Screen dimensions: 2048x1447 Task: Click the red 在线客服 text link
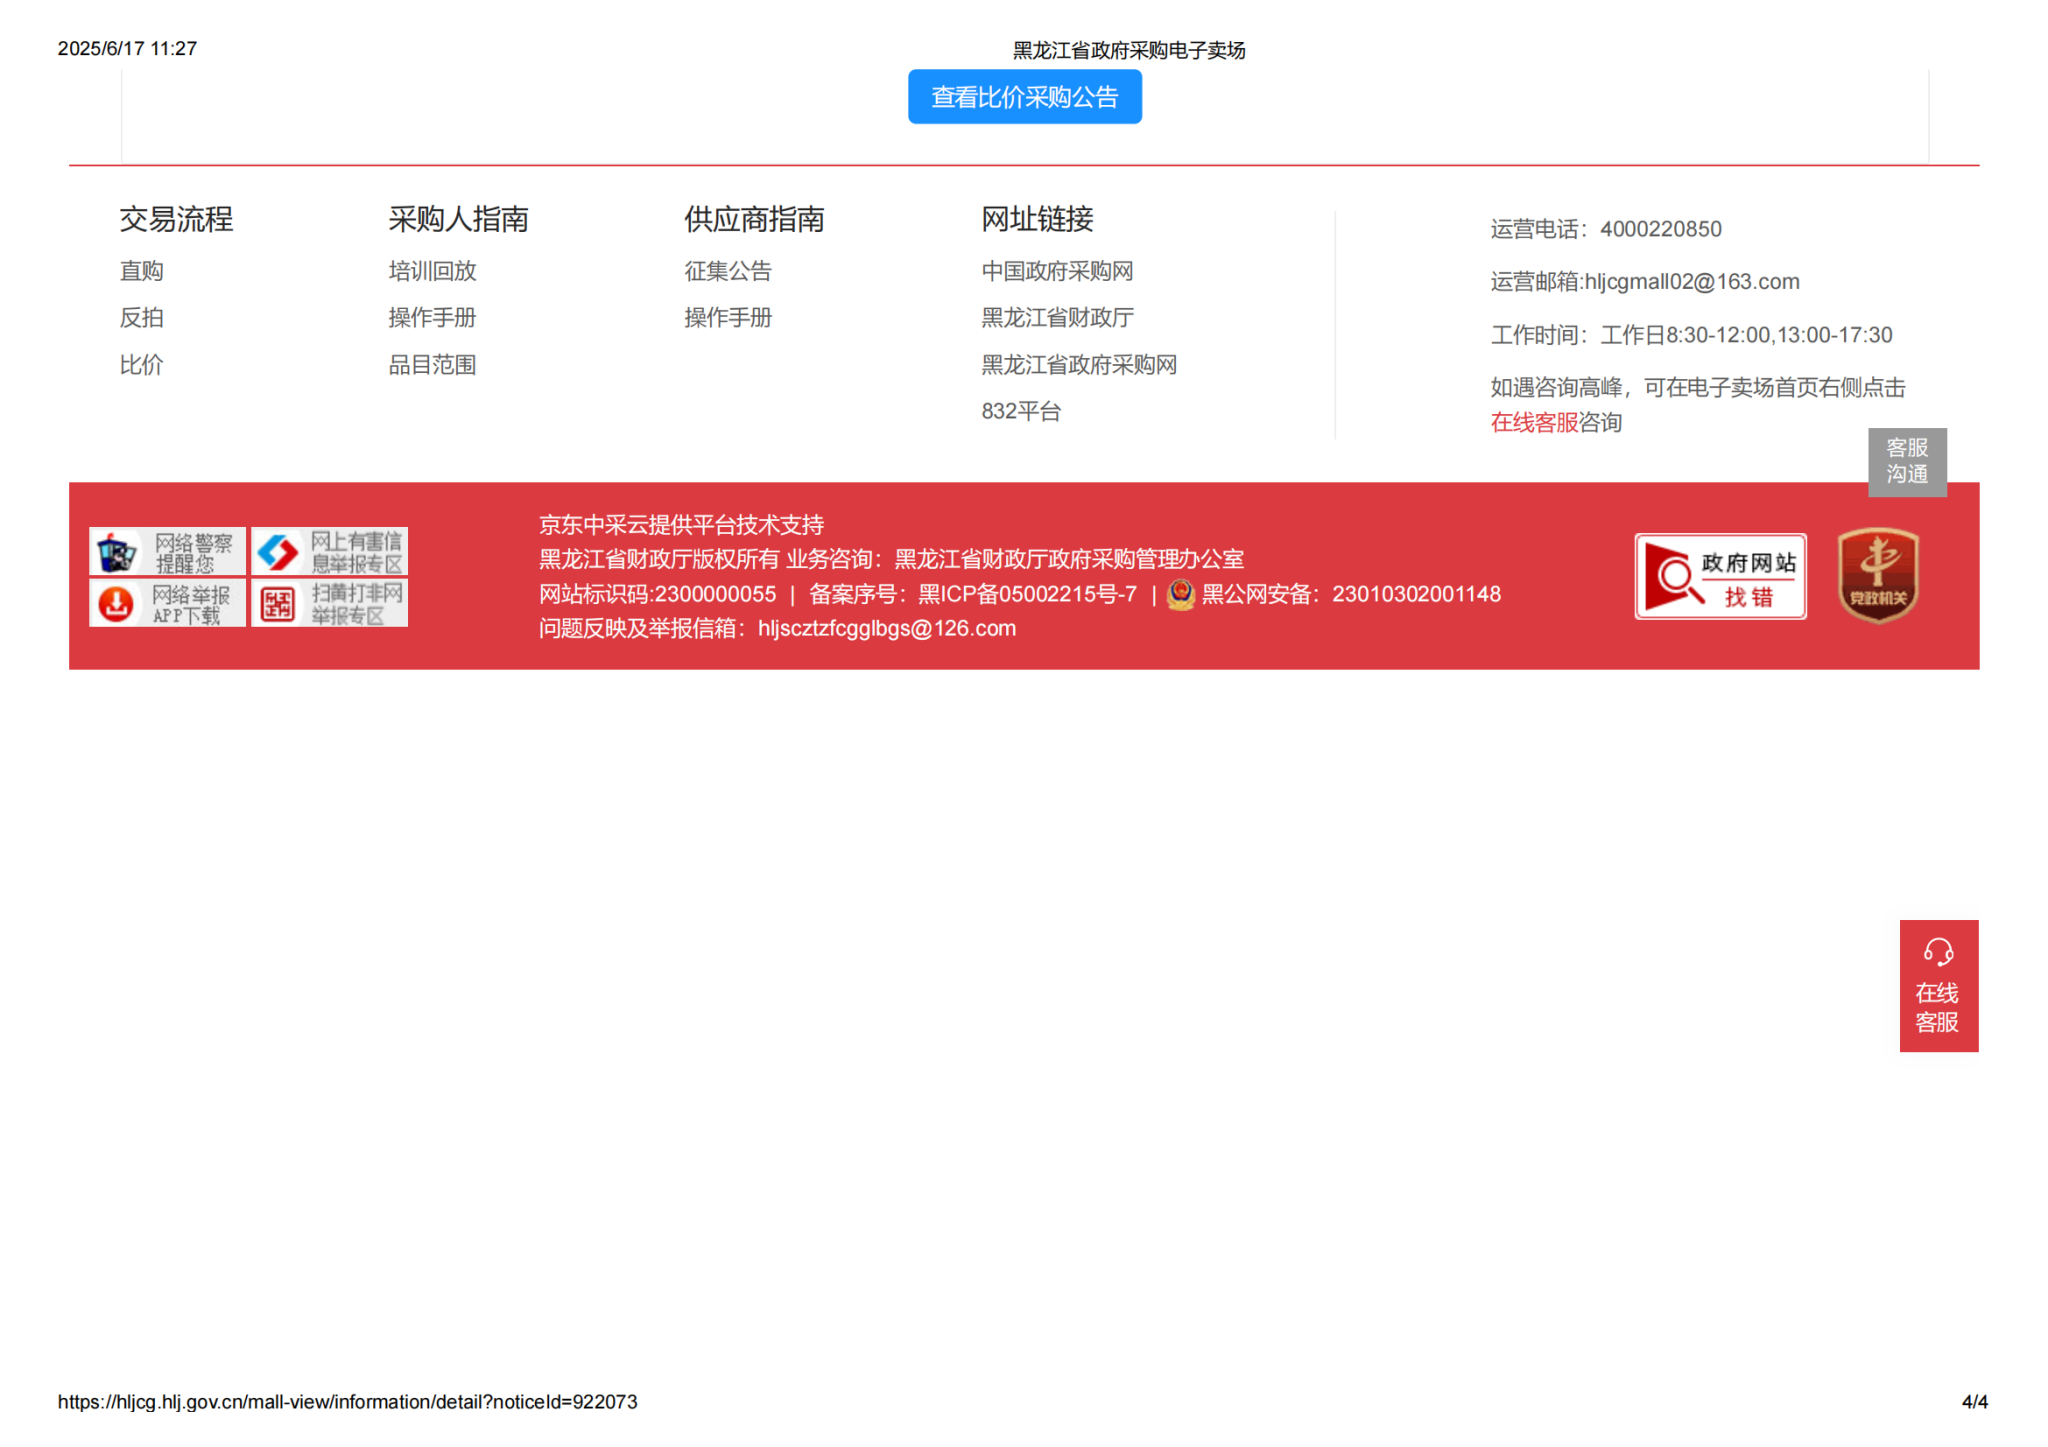coord(1533,423)
